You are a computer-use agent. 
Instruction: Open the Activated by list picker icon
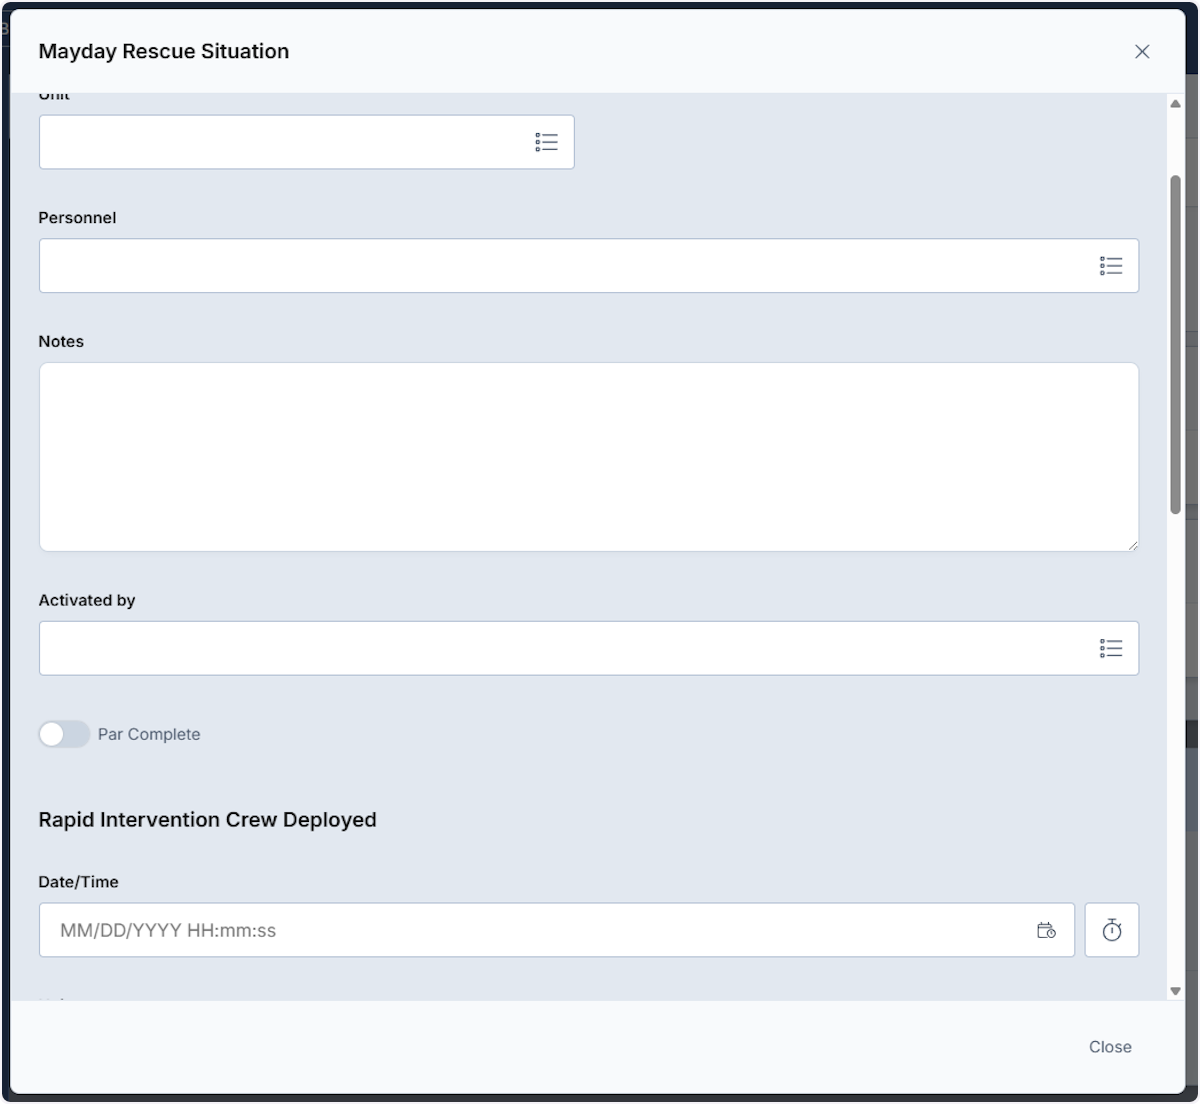tap(1111, 649)
